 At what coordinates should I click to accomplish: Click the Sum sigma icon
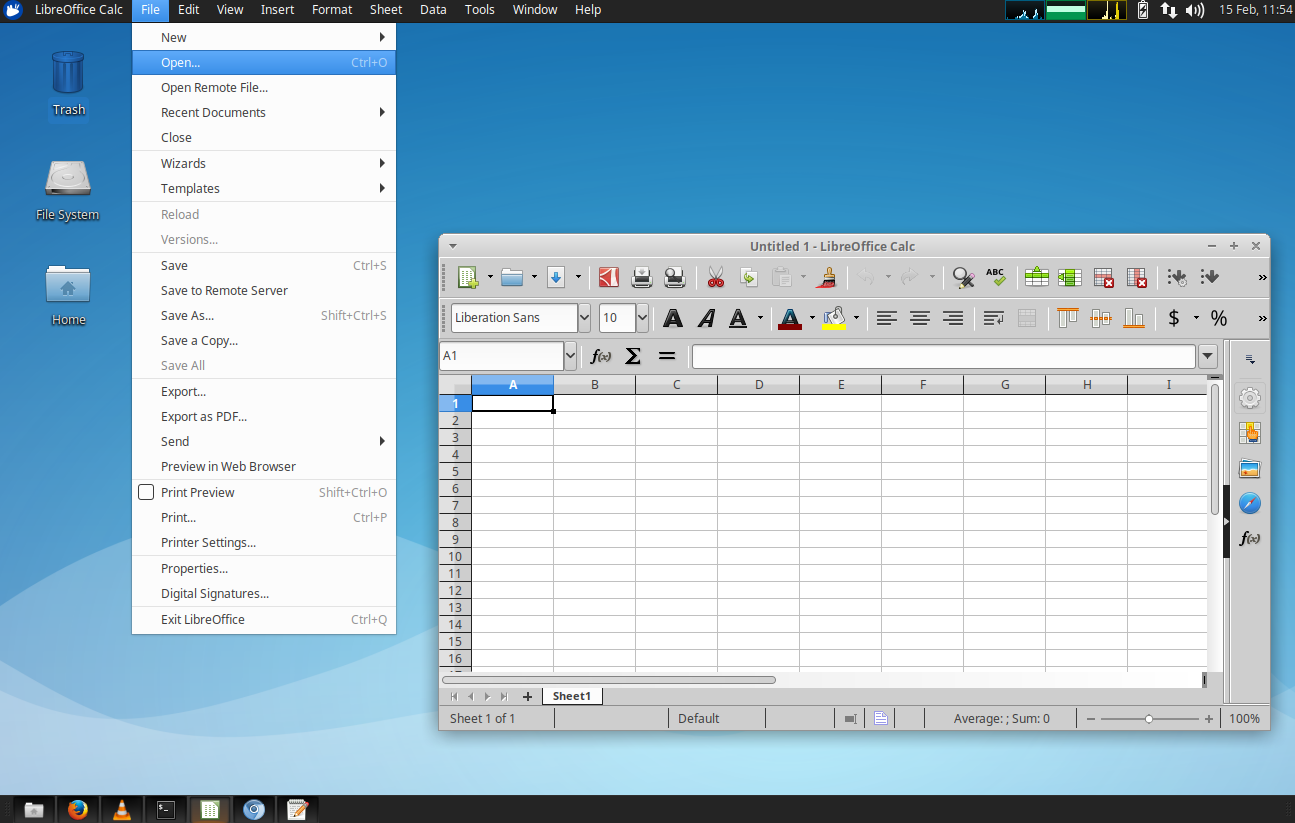pos(633,356)
